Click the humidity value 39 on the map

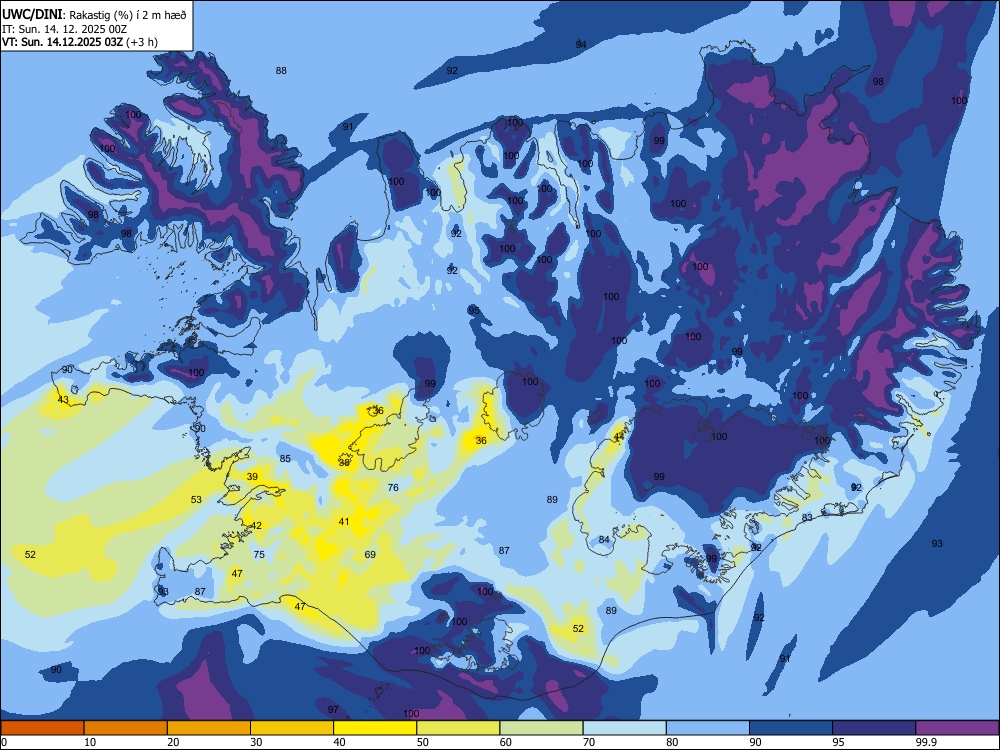point(253,477)
